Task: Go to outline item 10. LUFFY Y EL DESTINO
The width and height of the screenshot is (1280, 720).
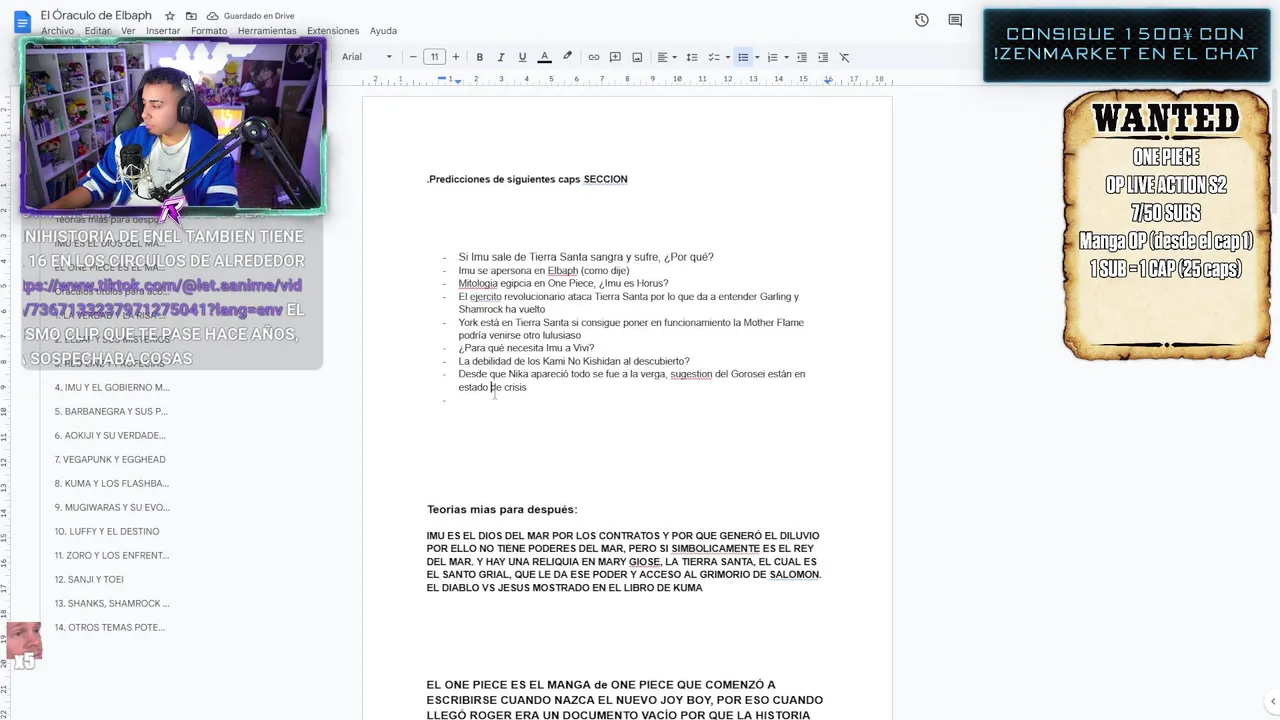Action: click(107, 531)
